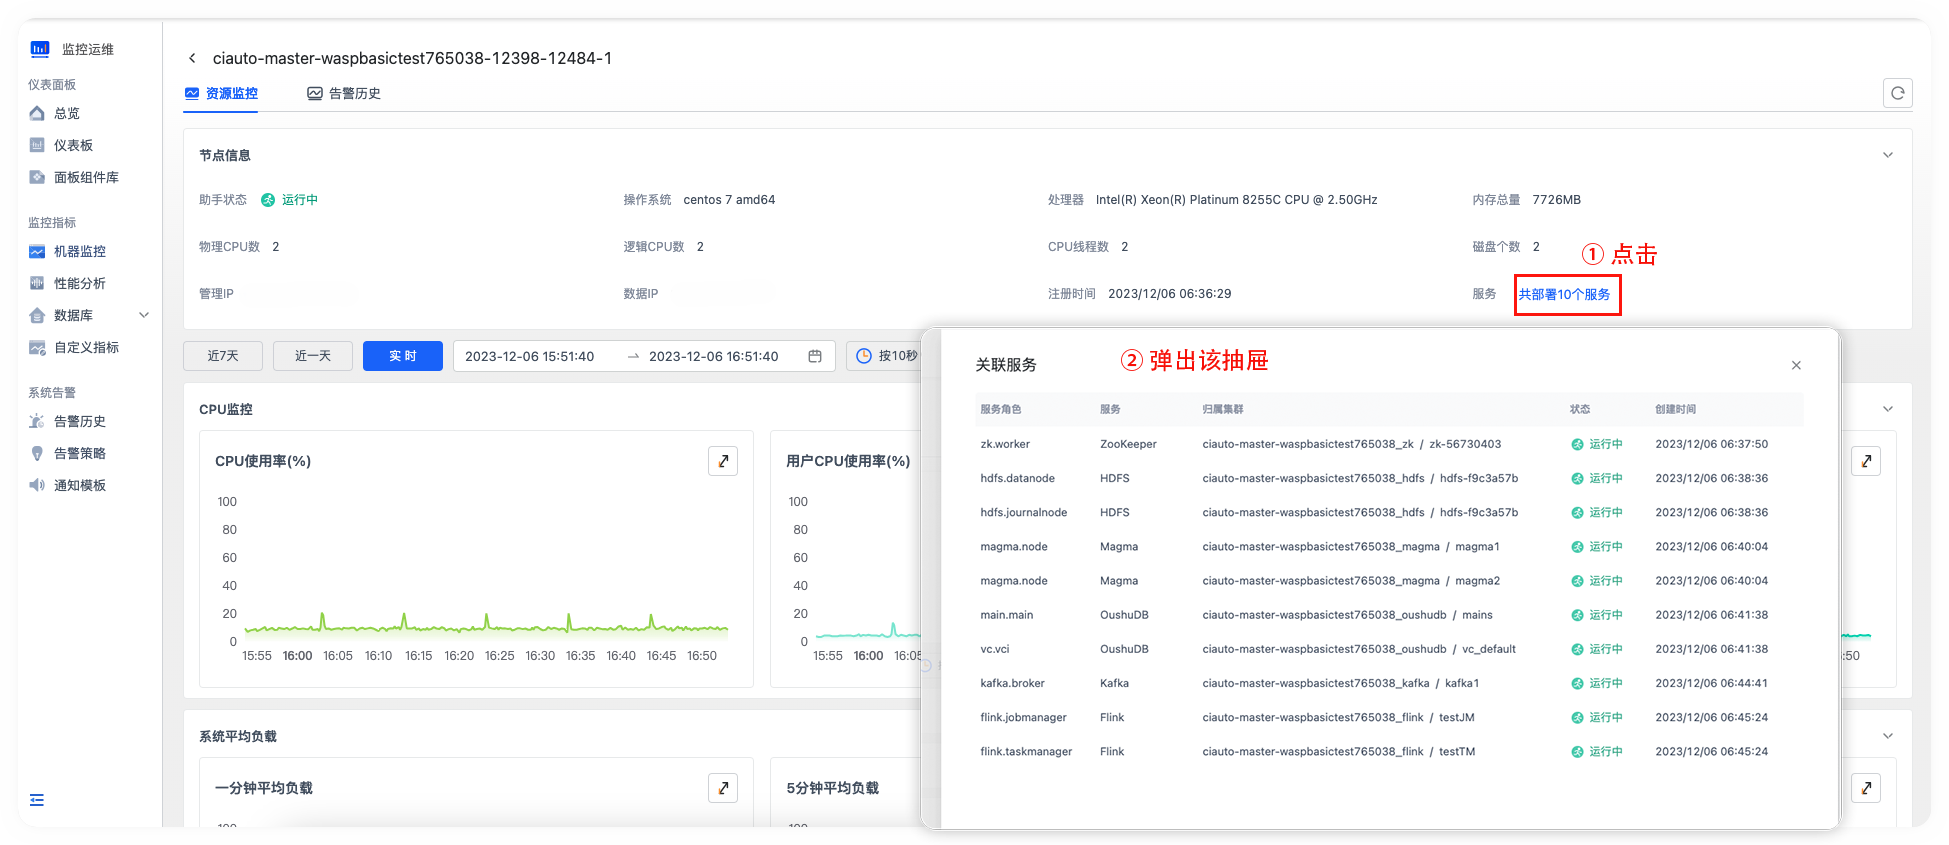
Task: Click the cluster path ending vc_default
Action: tap(1359, 650)
